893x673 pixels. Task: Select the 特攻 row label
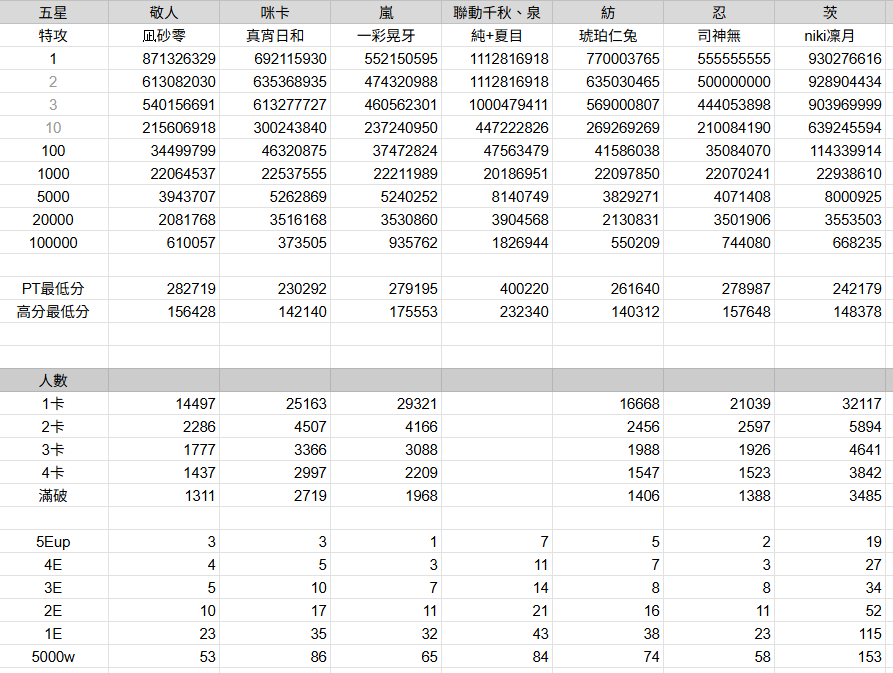[x=53, y=36]
